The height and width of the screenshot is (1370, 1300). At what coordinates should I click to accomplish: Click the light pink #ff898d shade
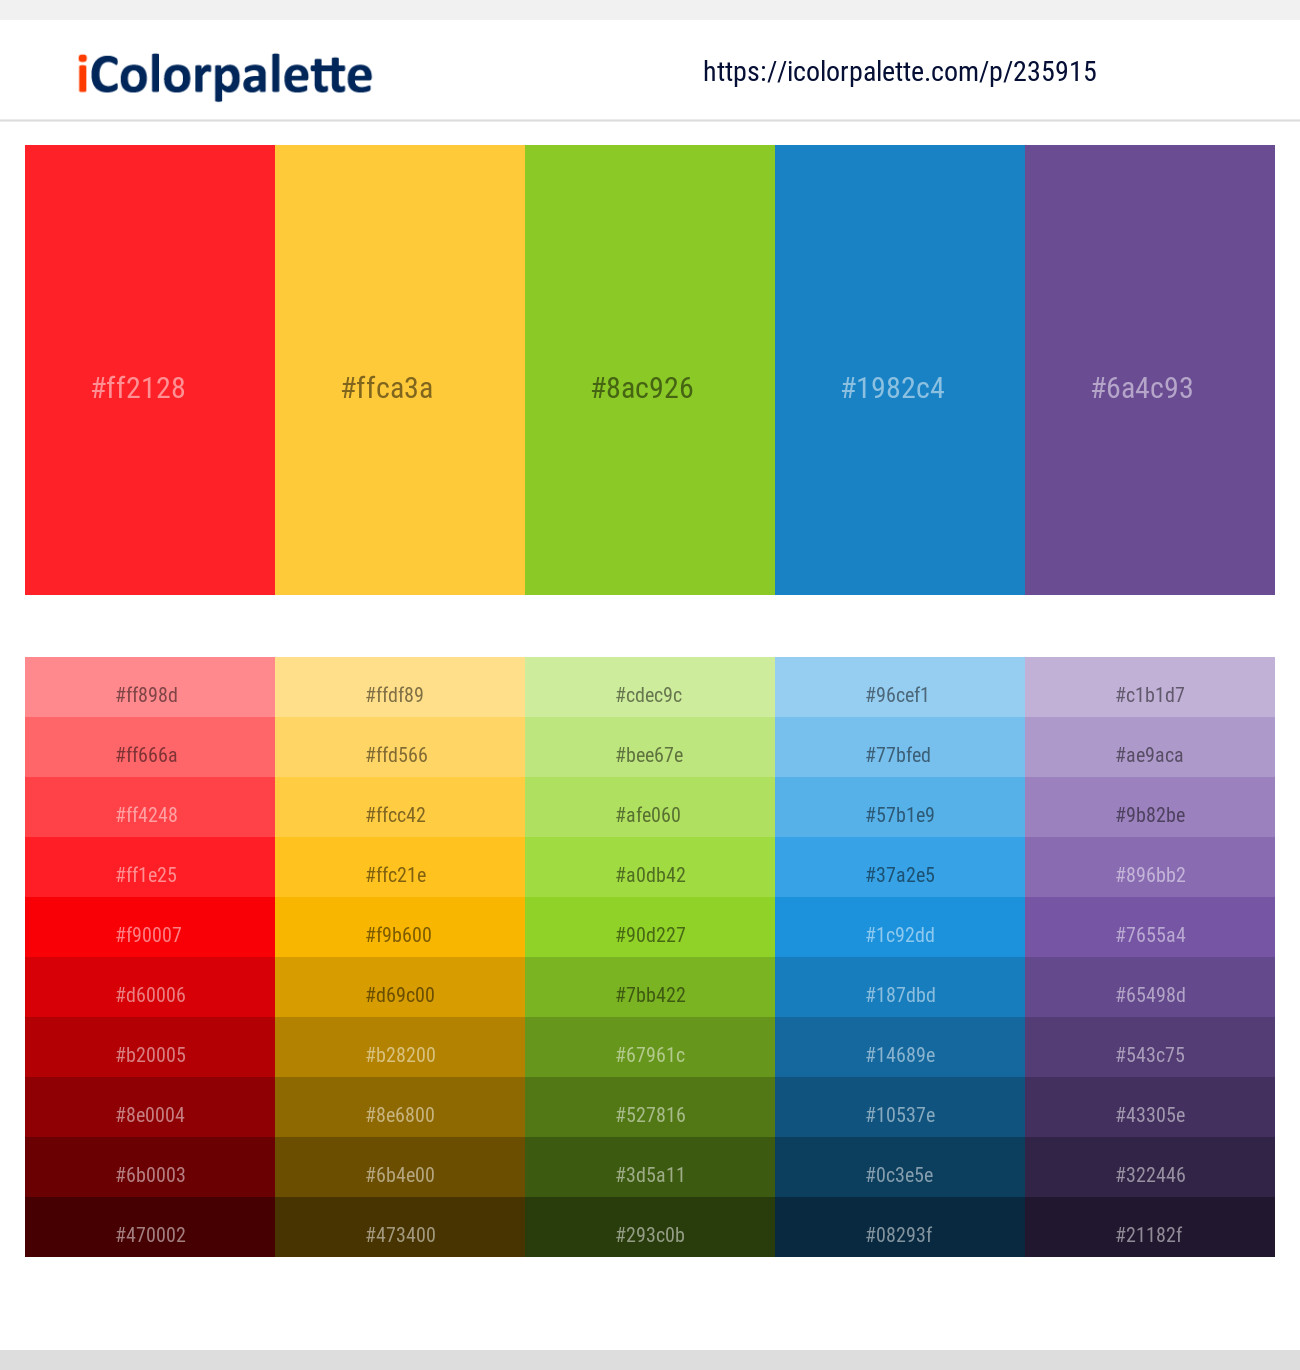pyautogui.click(x=150, y=687)
